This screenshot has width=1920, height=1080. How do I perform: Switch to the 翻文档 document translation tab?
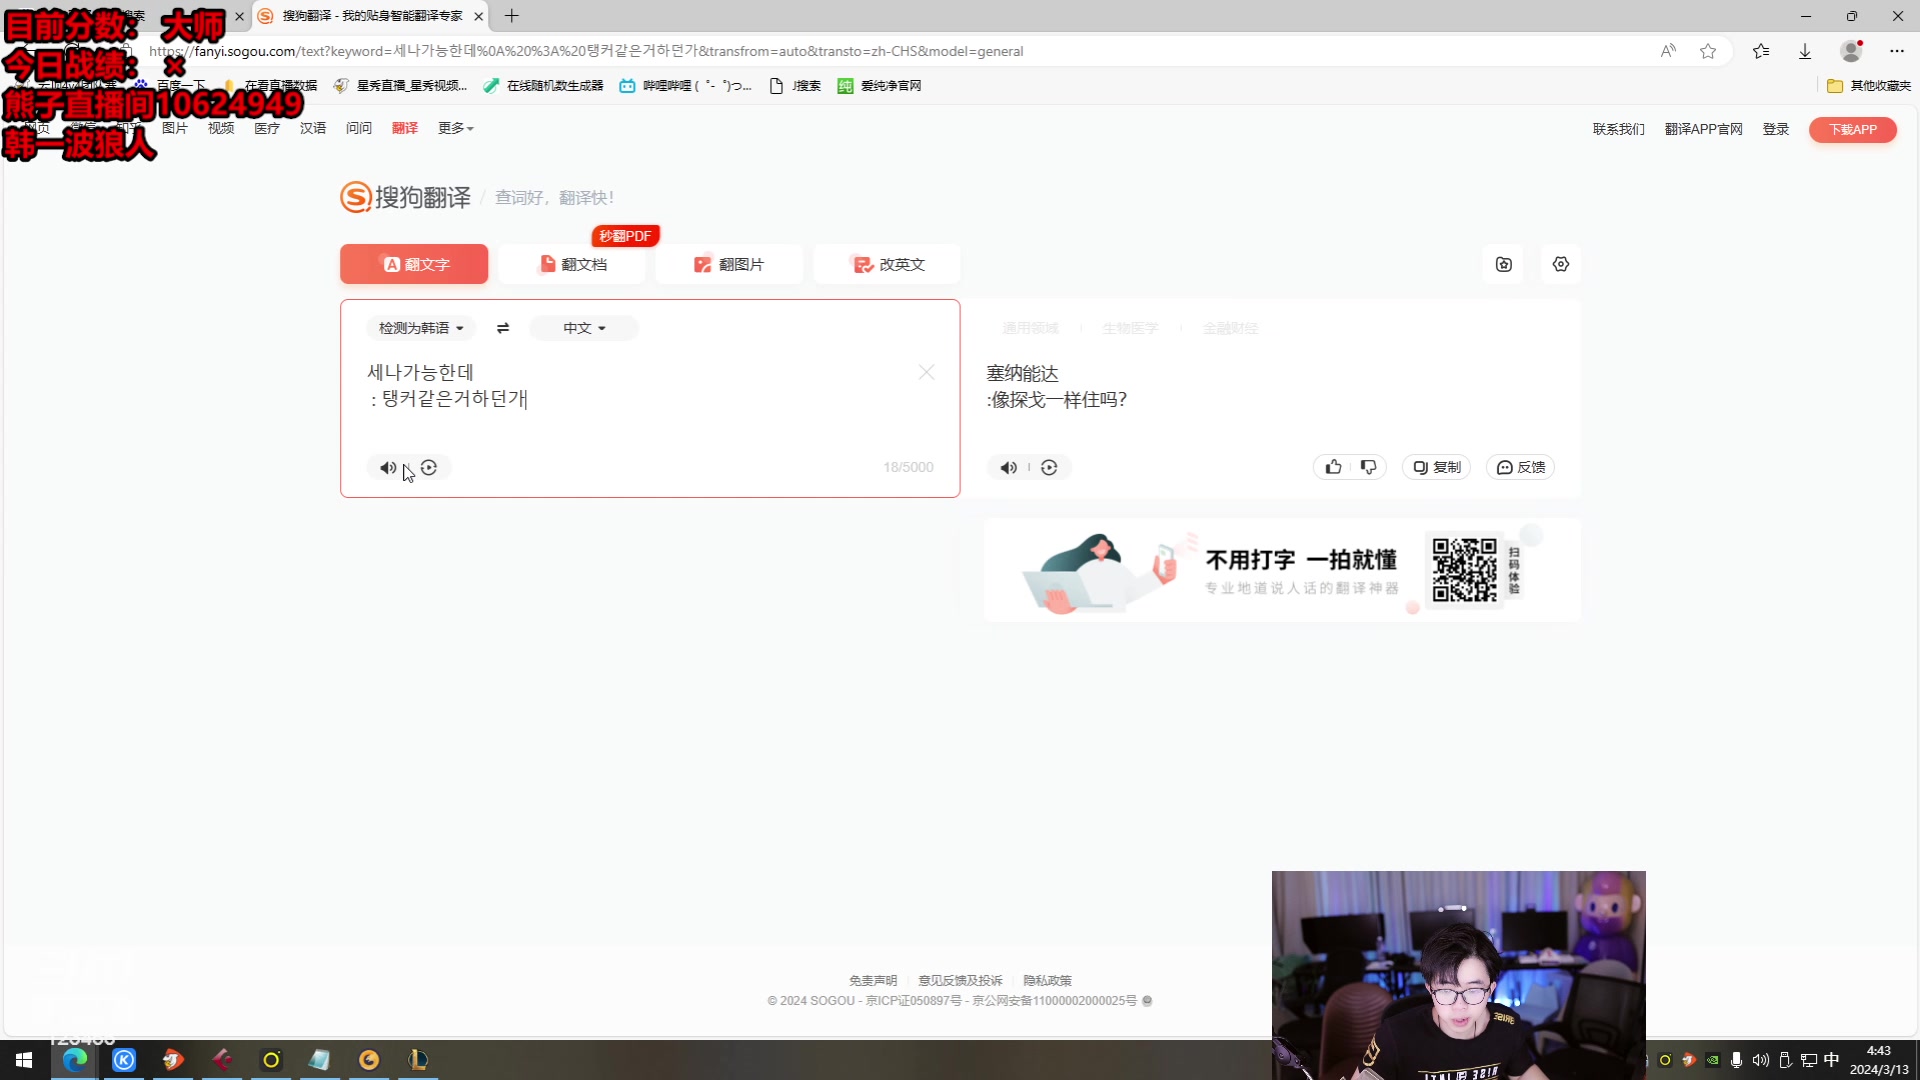pyautogui.click(x=572, y=264)
